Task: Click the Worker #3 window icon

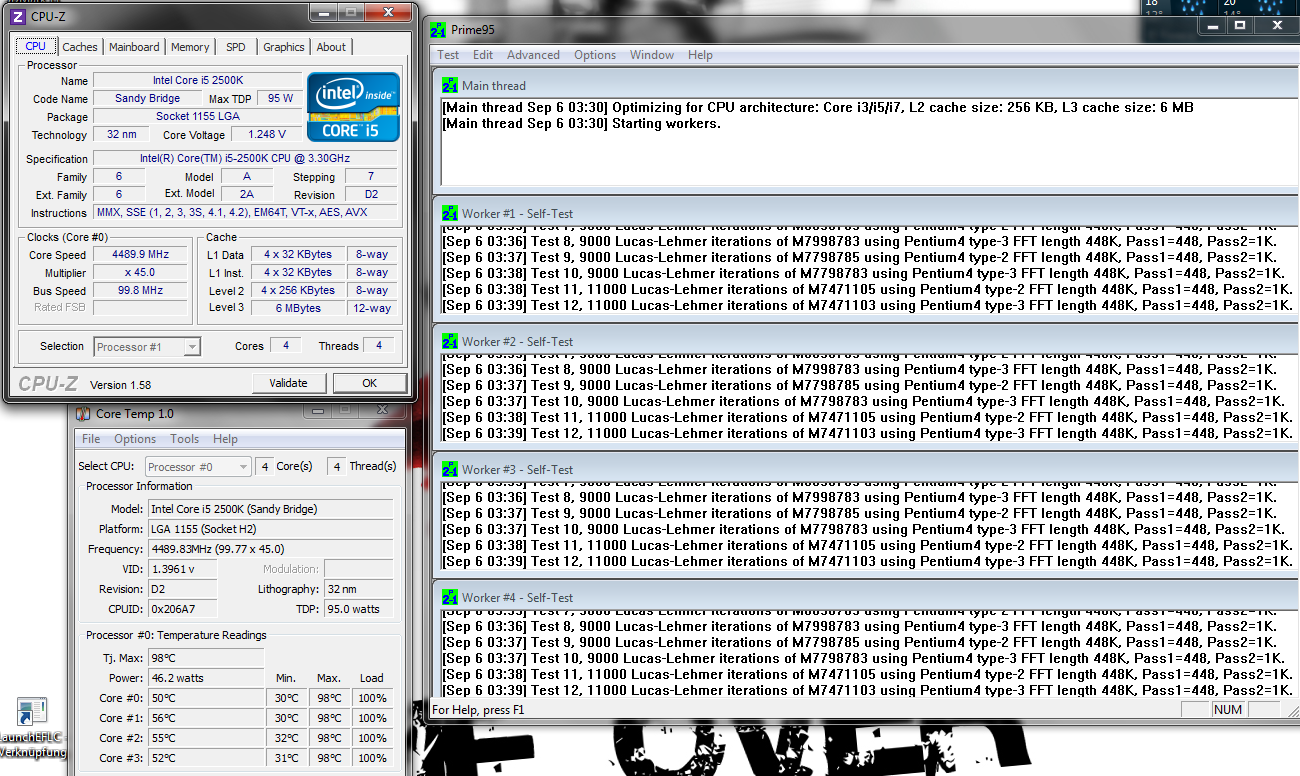Action: 450,470
